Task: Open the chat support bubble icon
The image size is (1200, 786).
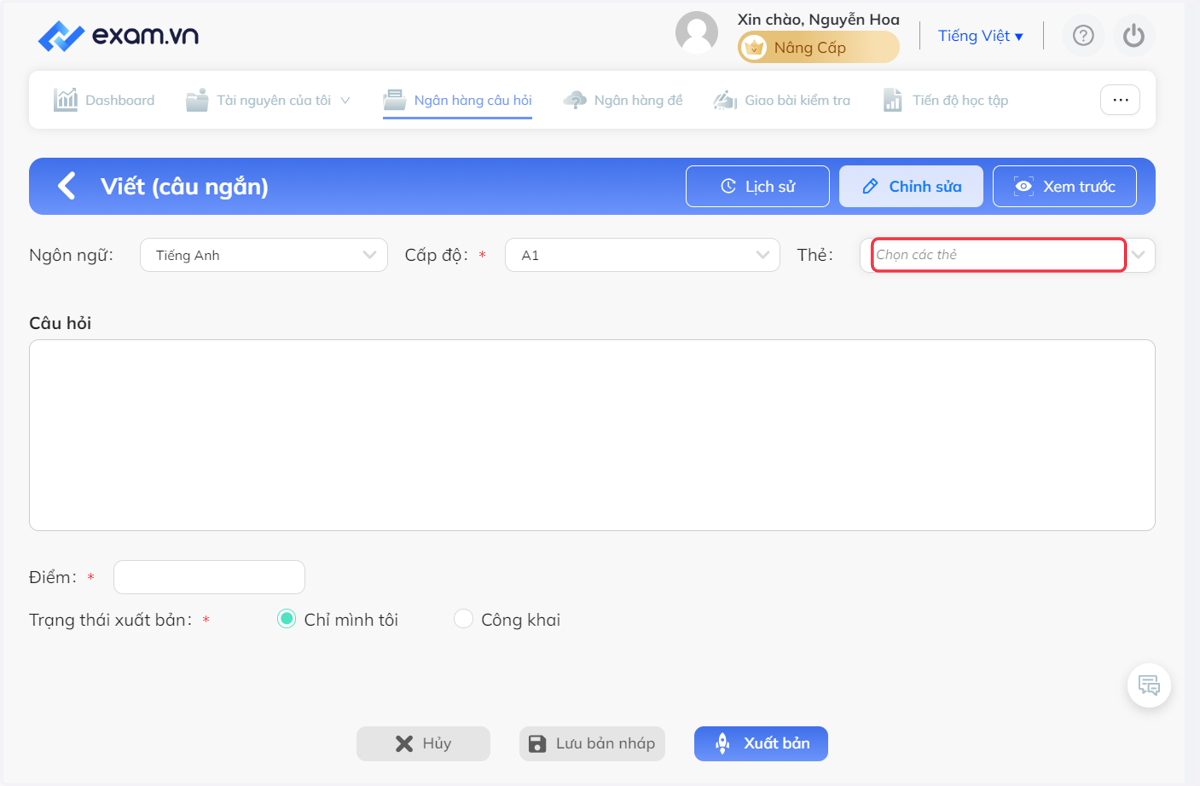Action: 1149,686
